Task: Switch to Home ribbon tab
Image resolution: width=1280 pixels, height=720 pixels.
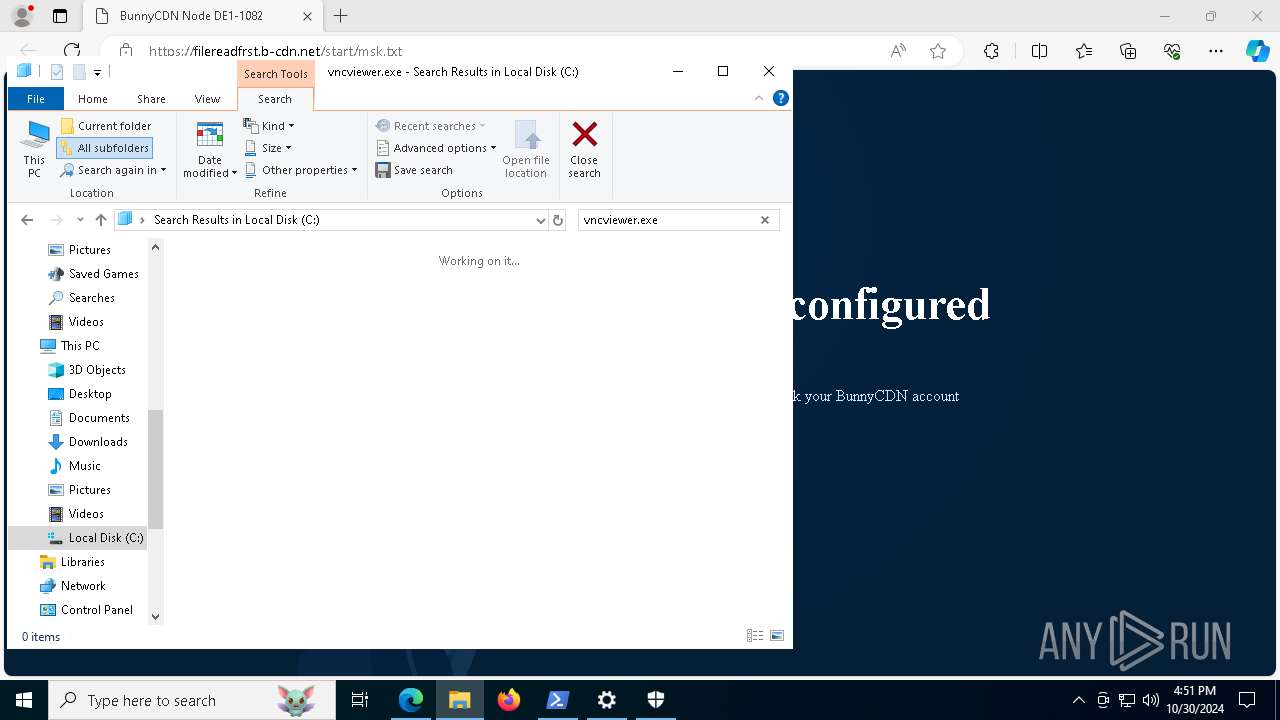Action: pos(92,99)
